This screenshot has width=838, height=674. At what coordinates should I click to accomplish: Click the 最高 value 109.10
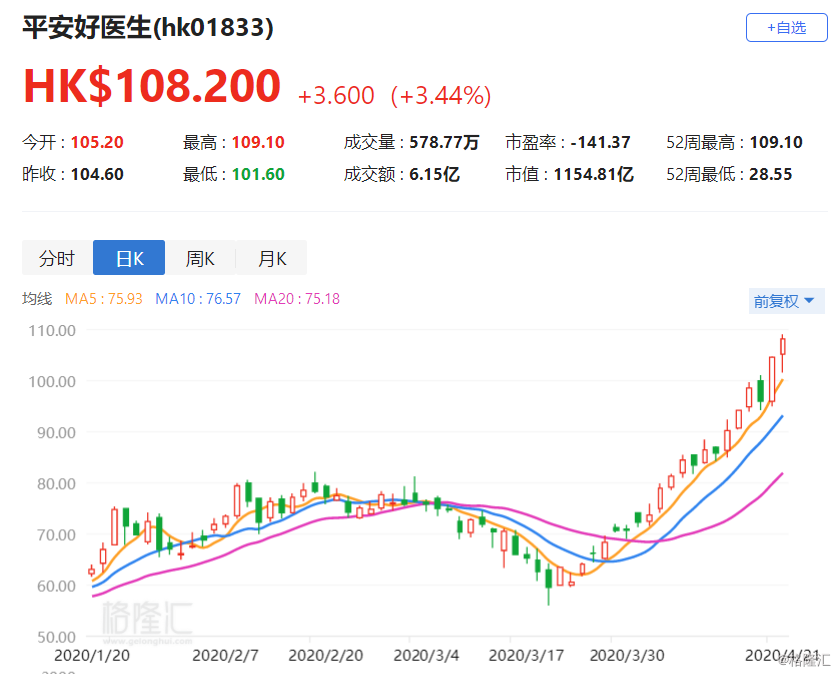click(258, 142)
